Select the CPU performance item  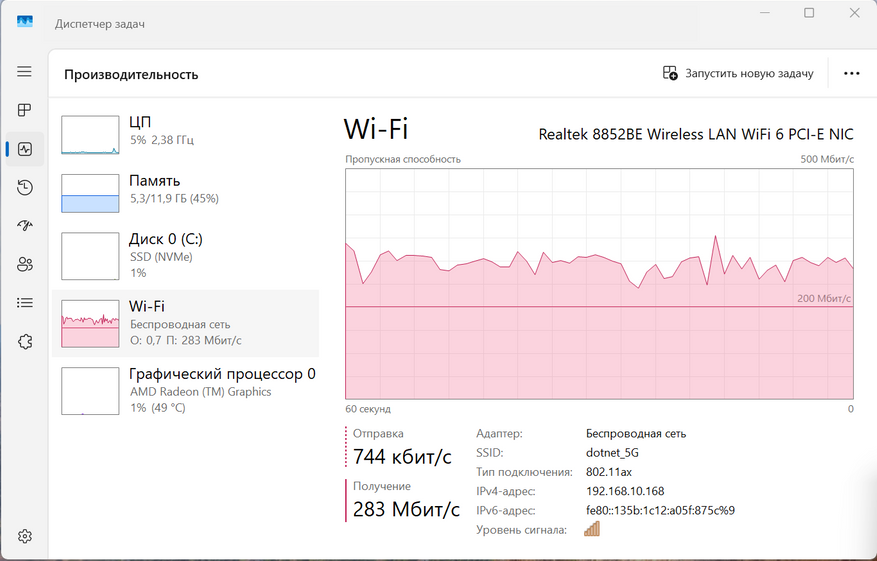tap(185, 133)
